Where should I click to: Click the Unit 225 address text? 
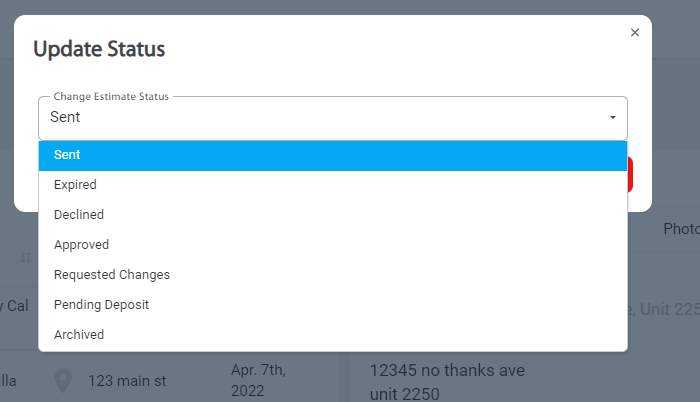(669, 309)
